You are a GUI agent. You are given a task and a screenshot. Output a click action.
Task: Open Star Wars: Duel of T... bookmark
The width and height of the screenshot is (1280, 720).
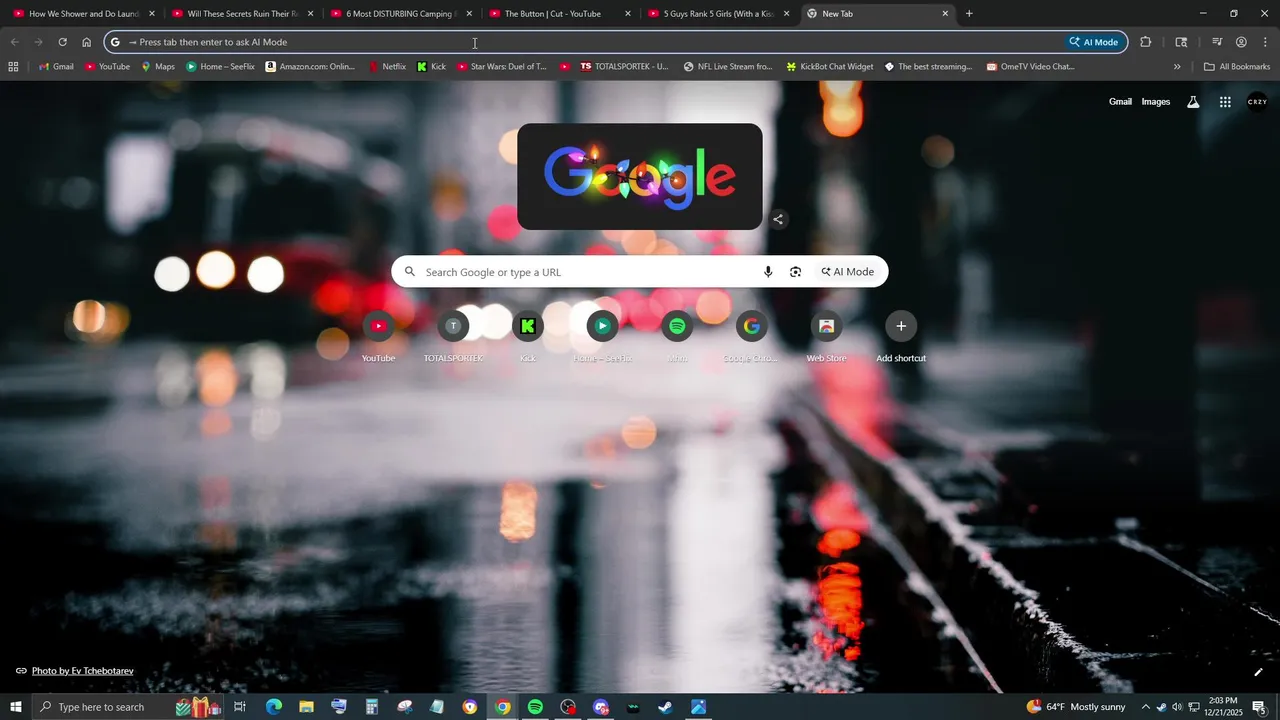(x=502, y=67)
